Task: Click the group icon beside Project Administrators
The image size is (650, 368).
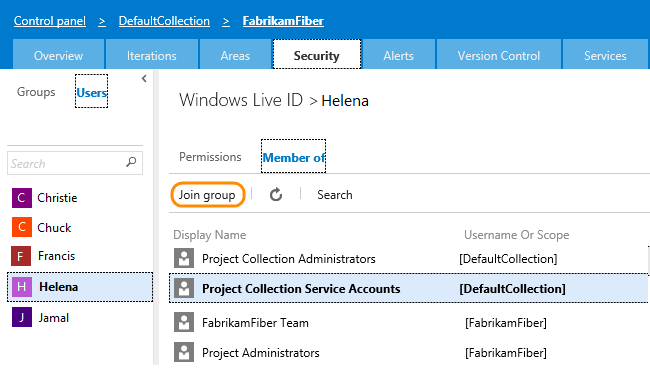Action: pyautogui.click(x=184, y=352)
